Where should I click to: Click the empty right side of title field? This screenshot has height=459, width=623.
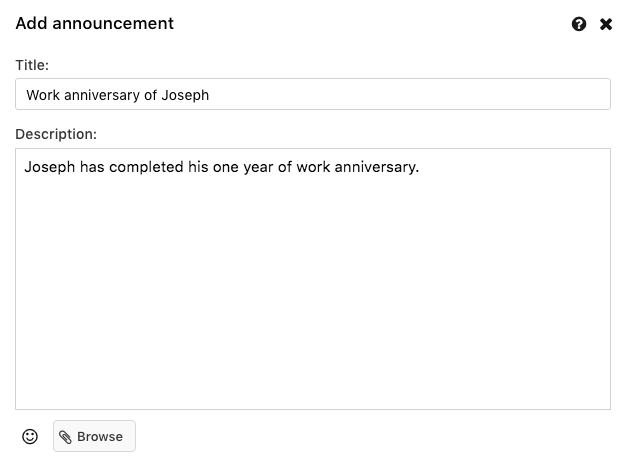(x=409, y=95)
